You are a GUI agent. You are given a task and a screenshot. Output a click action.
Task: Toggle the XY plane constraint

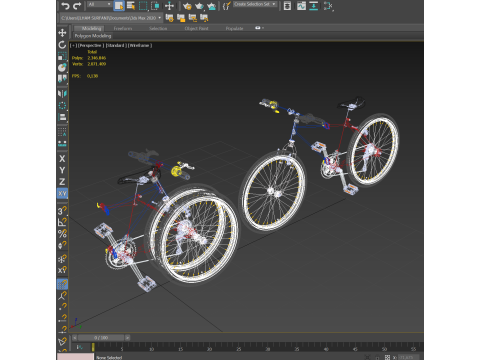(x=62, y=194)
